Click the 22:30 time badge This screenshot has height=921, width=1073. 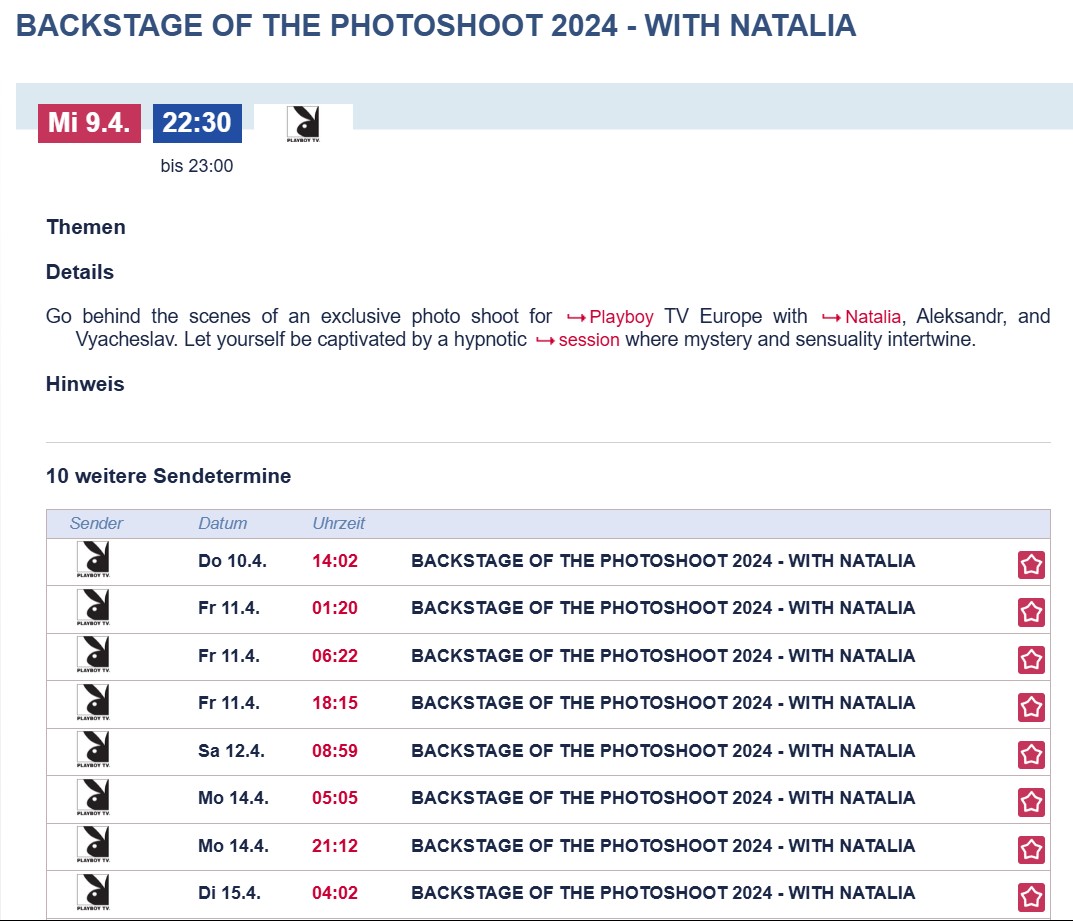coord(197,123)
